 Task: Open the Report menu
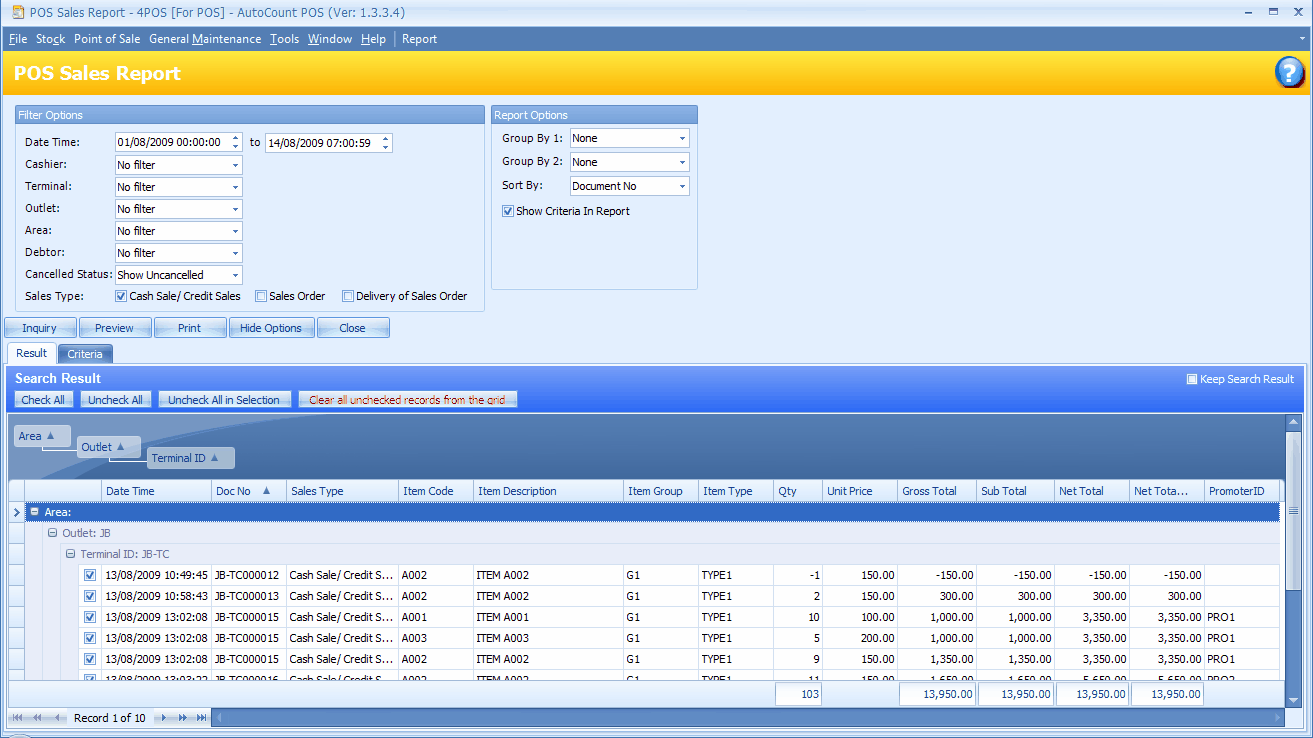click(x=420, y=39)
